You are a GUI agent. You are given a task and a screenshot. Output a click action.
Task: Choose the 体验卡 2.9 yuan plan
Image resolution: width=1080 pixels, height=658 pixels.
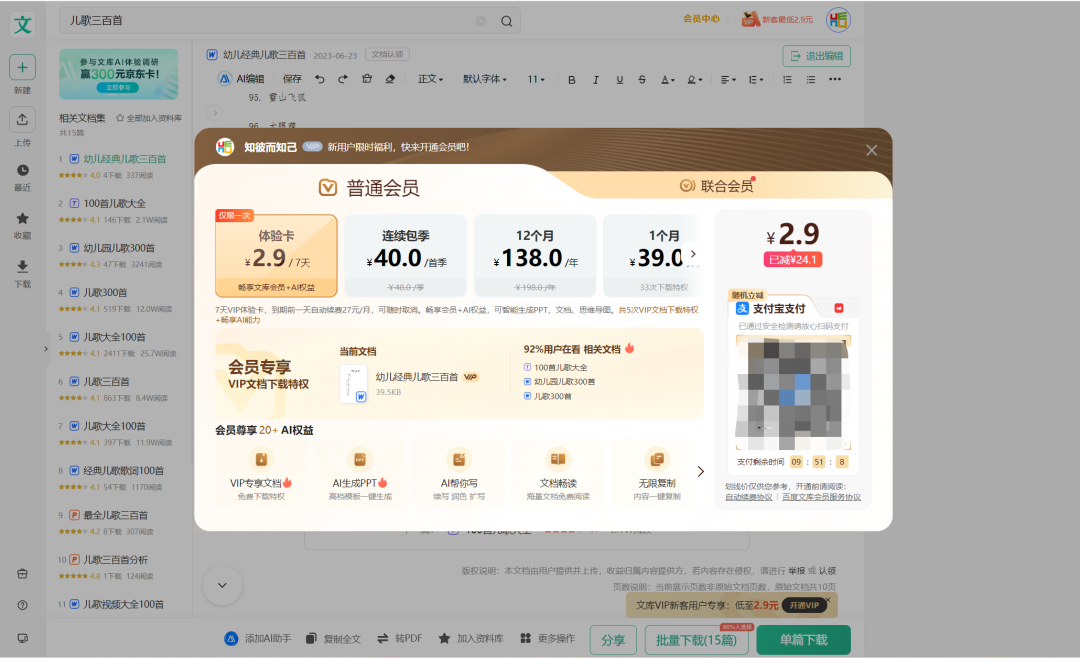(276, 255)
